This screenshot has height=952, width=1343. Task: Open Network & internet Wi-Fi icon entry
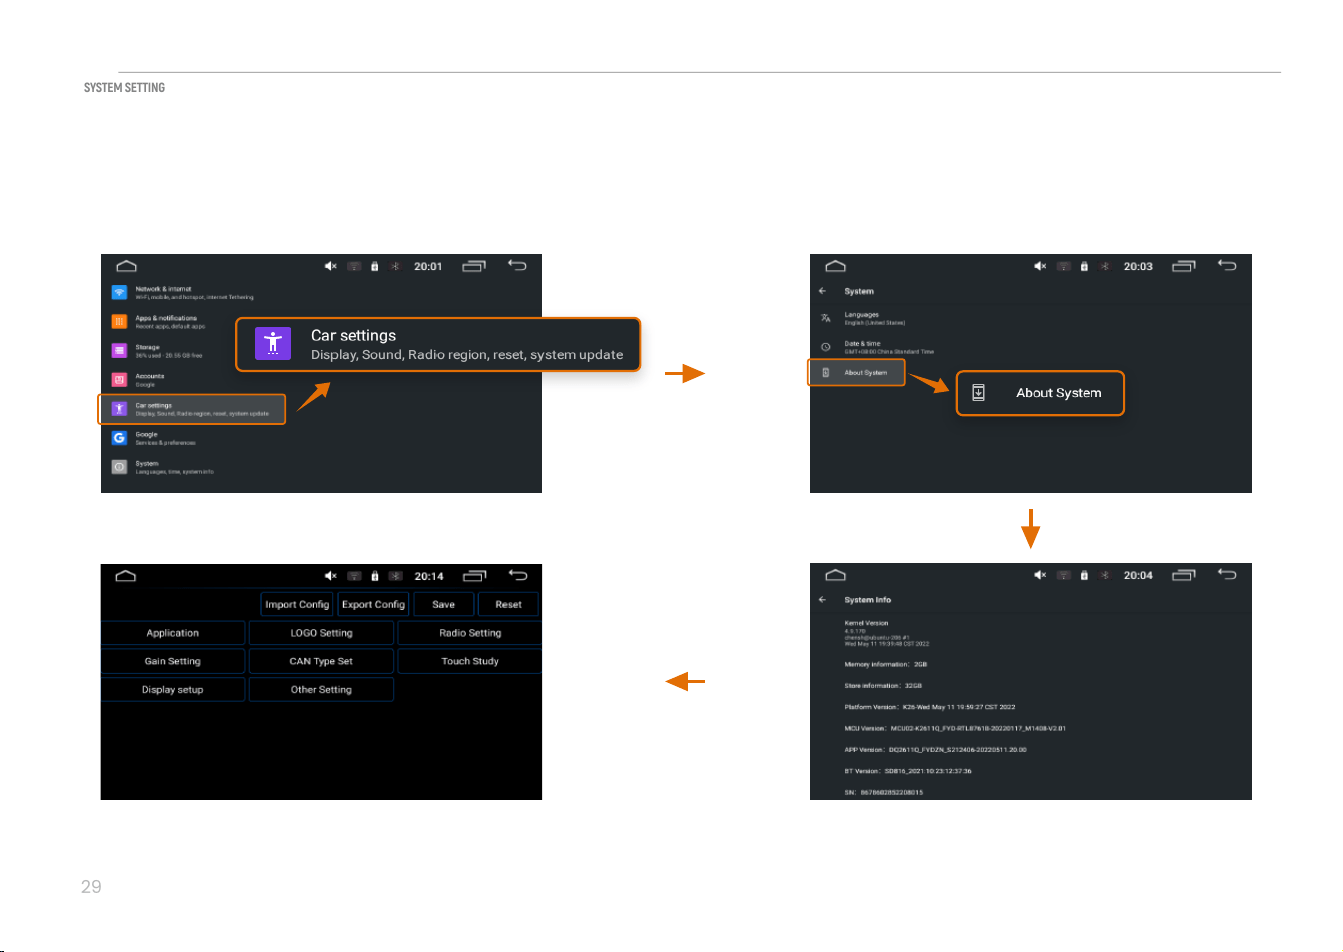click(119, 293)
